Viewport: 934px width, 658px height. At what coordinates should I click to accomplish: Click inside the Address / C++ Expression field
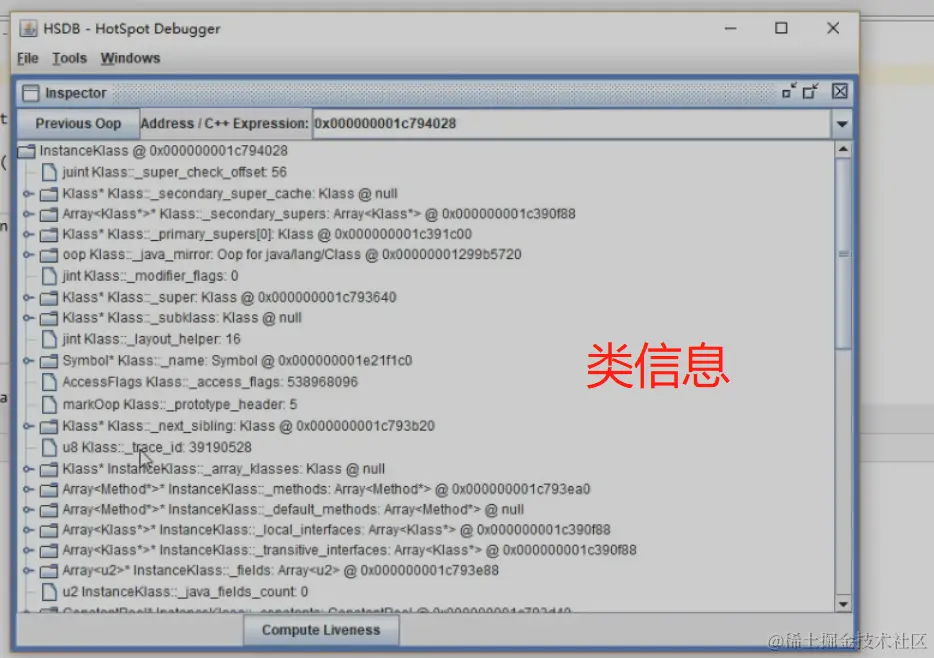500,125
